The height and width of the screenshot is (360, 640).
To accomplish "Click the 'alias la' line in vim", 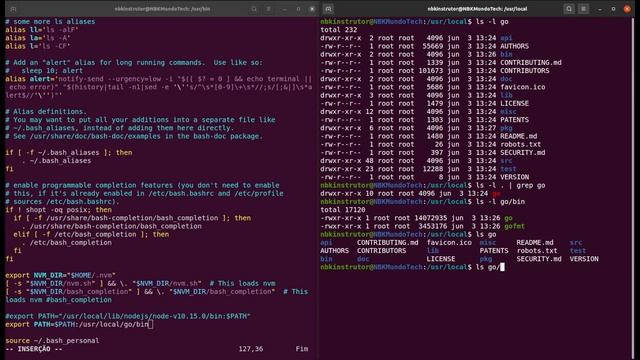I will pos(38,38).
